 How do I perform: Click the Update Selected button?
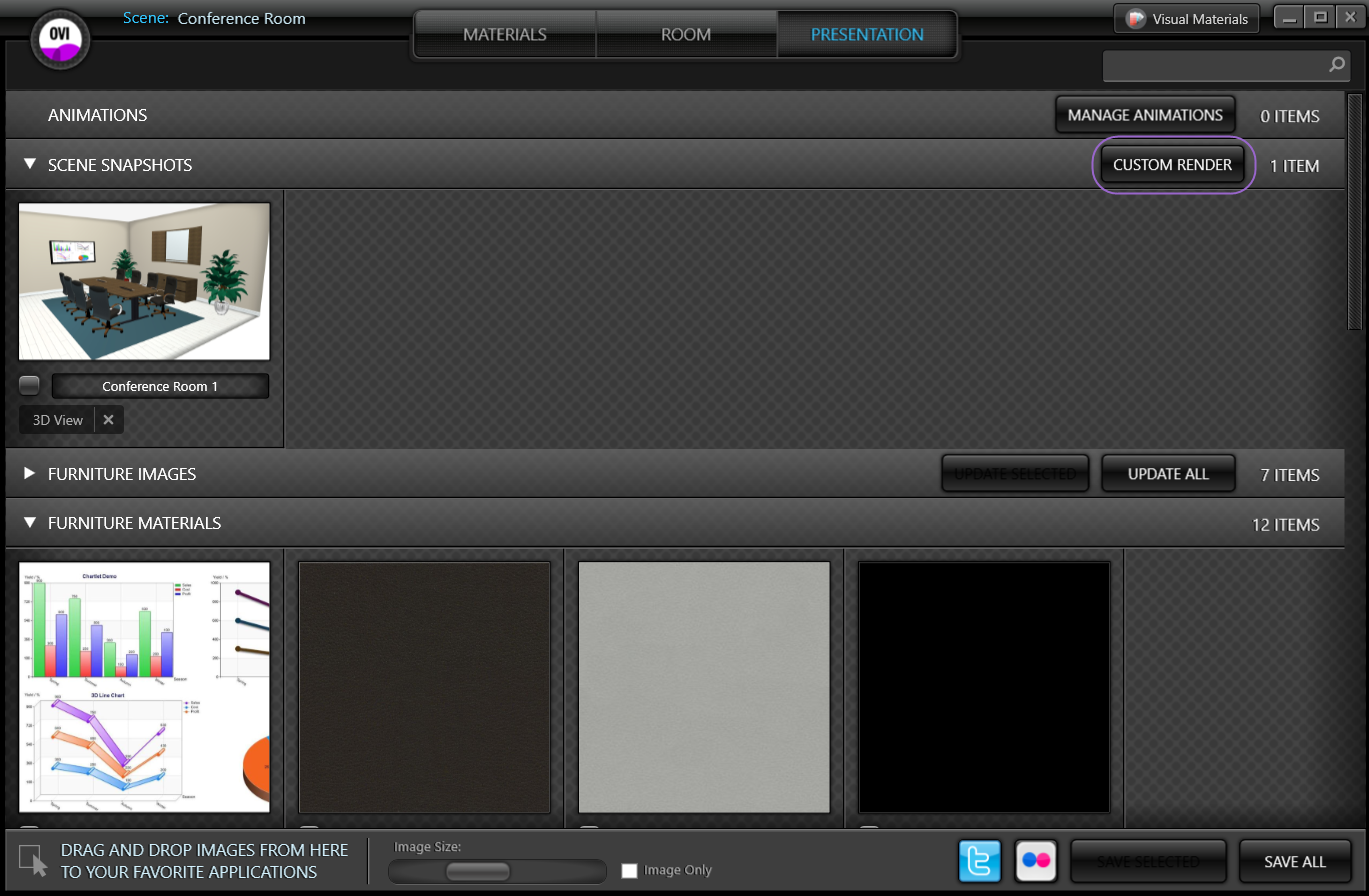(1015, 474)
